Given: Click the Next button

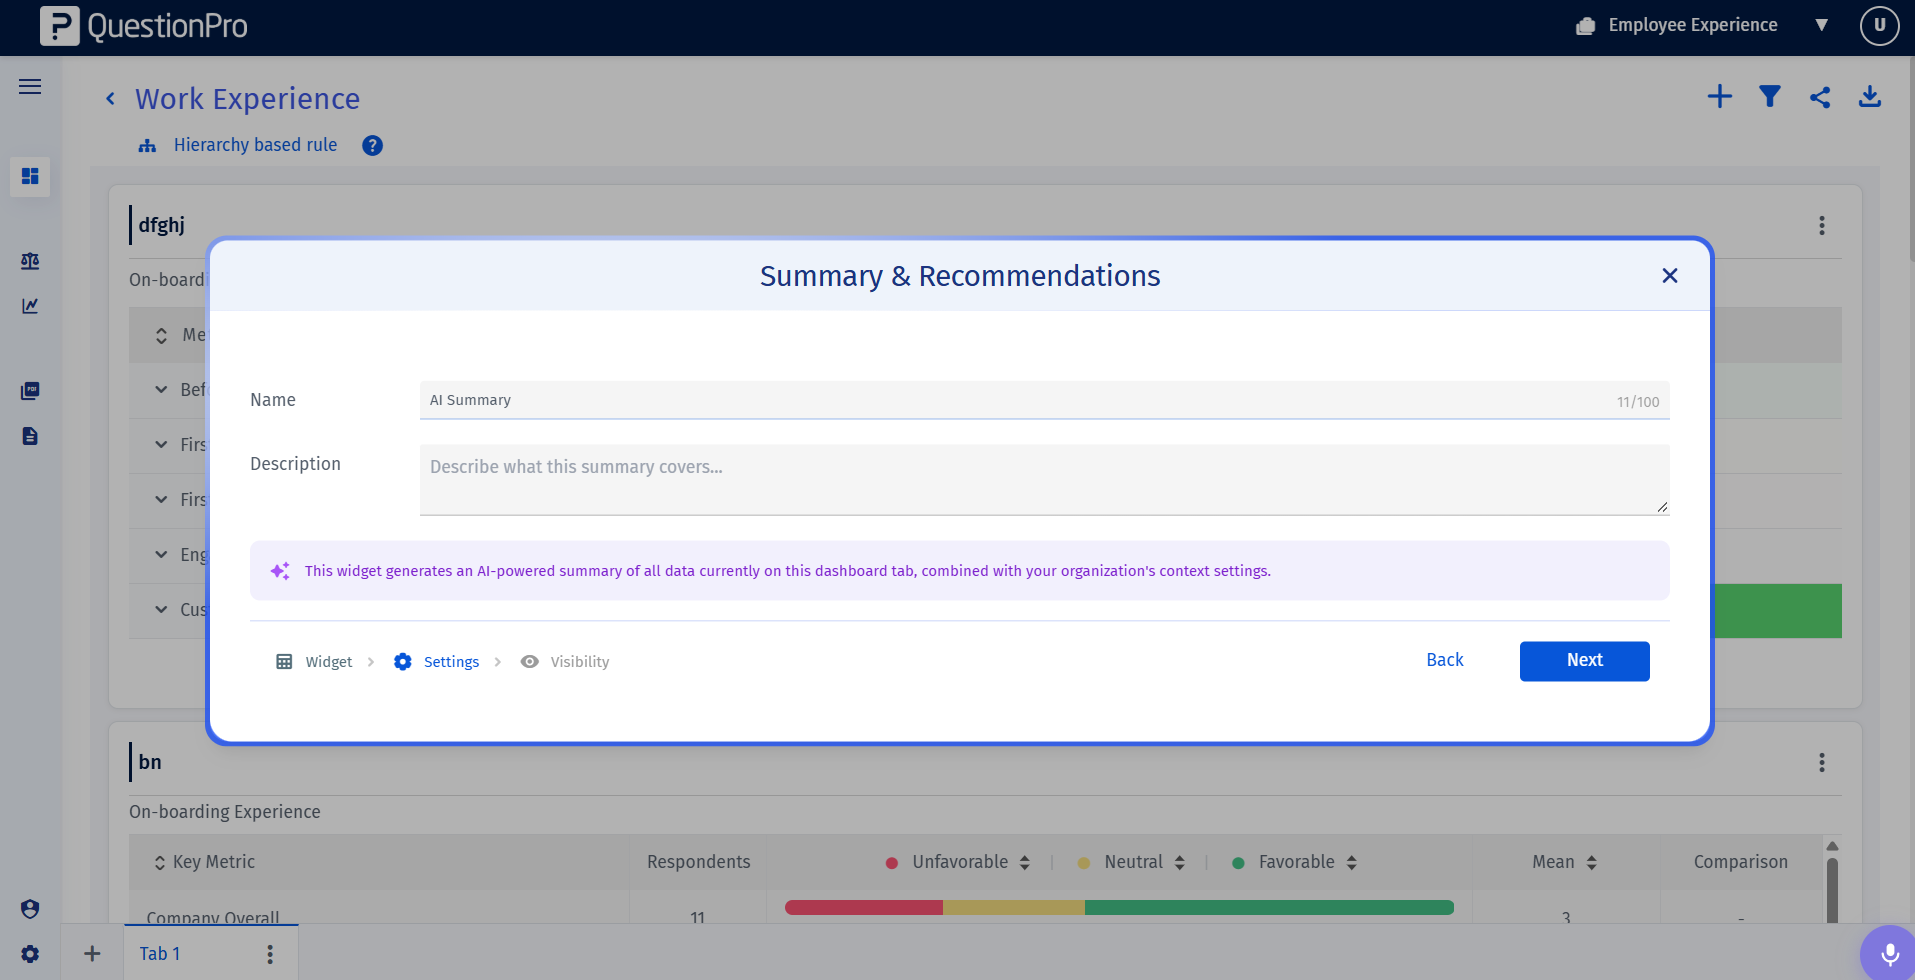Looking at the screenshot, I should pyautogui.click(x=1584, y=661).
